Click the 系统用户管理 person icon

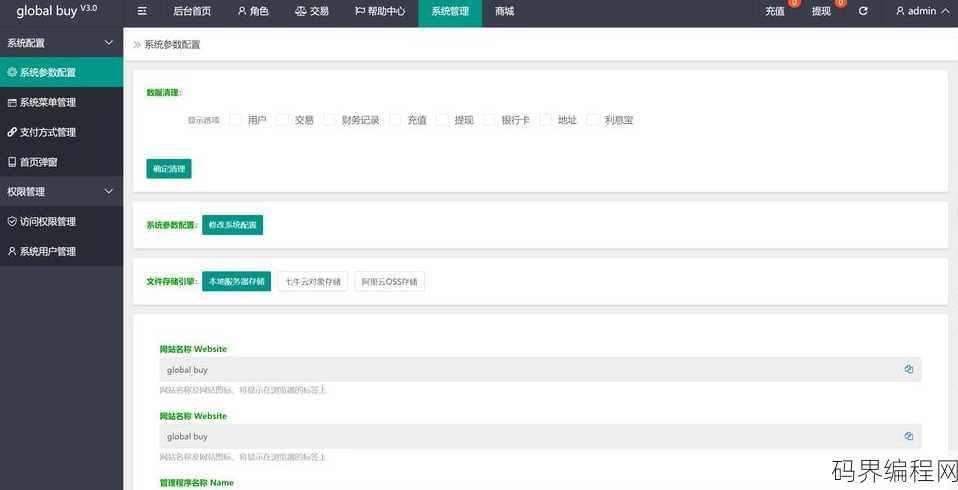point(12,251)
